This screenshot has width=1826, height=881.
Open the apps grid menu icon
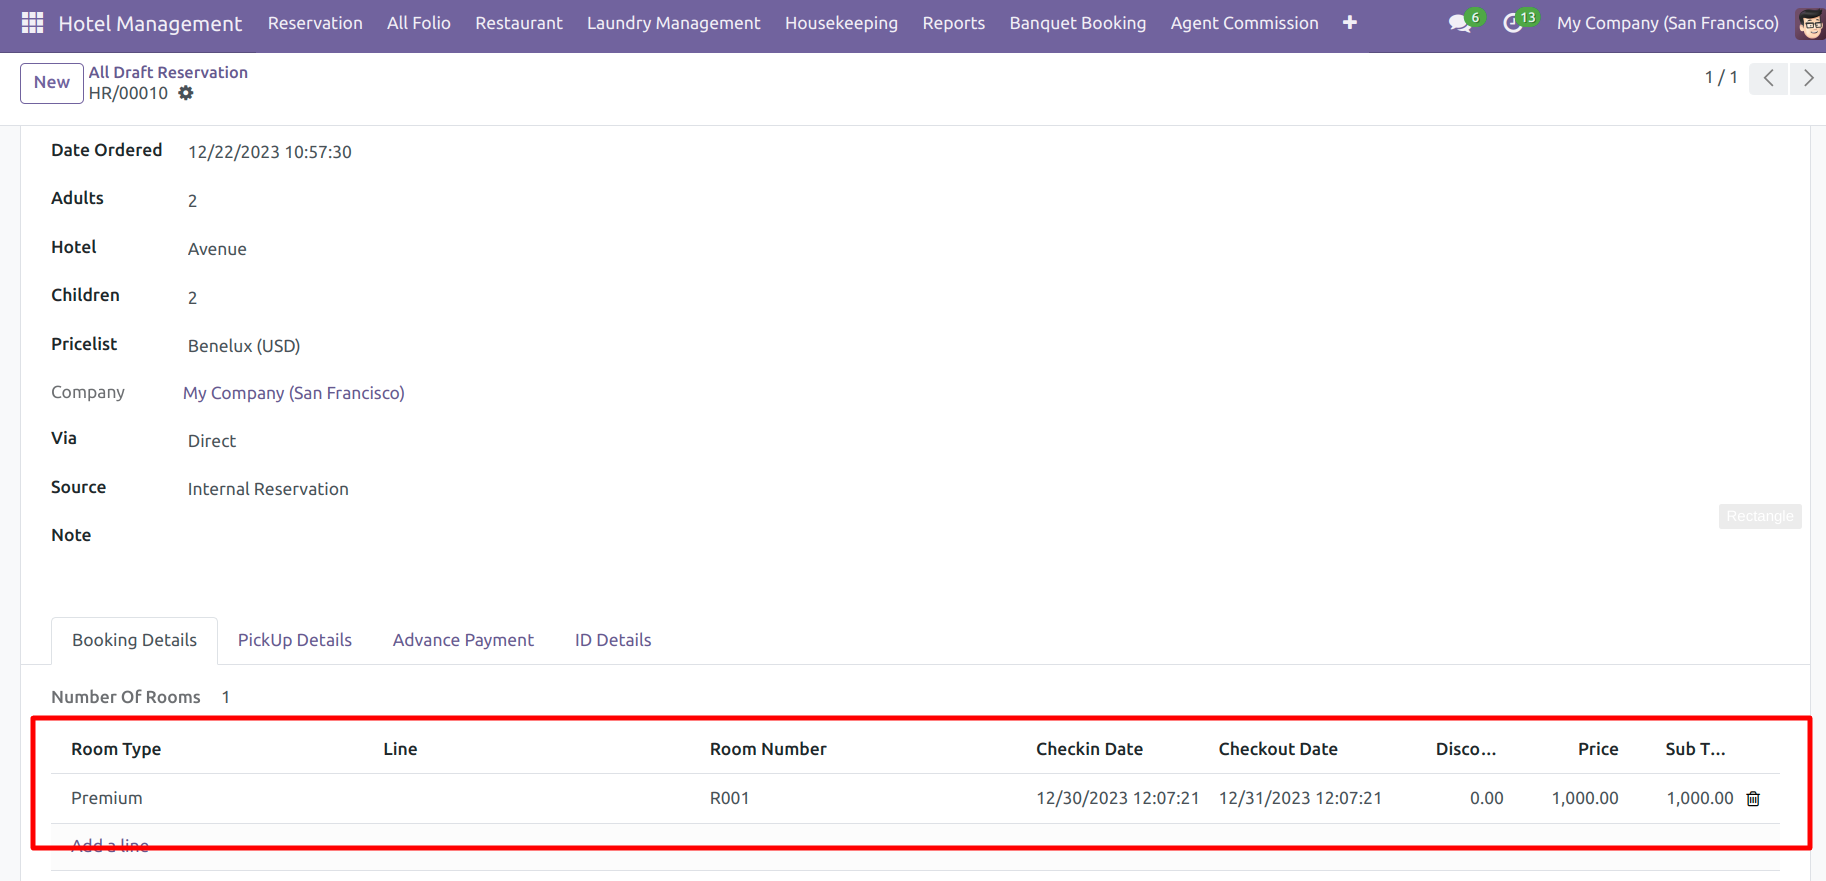tap(32, 23)
